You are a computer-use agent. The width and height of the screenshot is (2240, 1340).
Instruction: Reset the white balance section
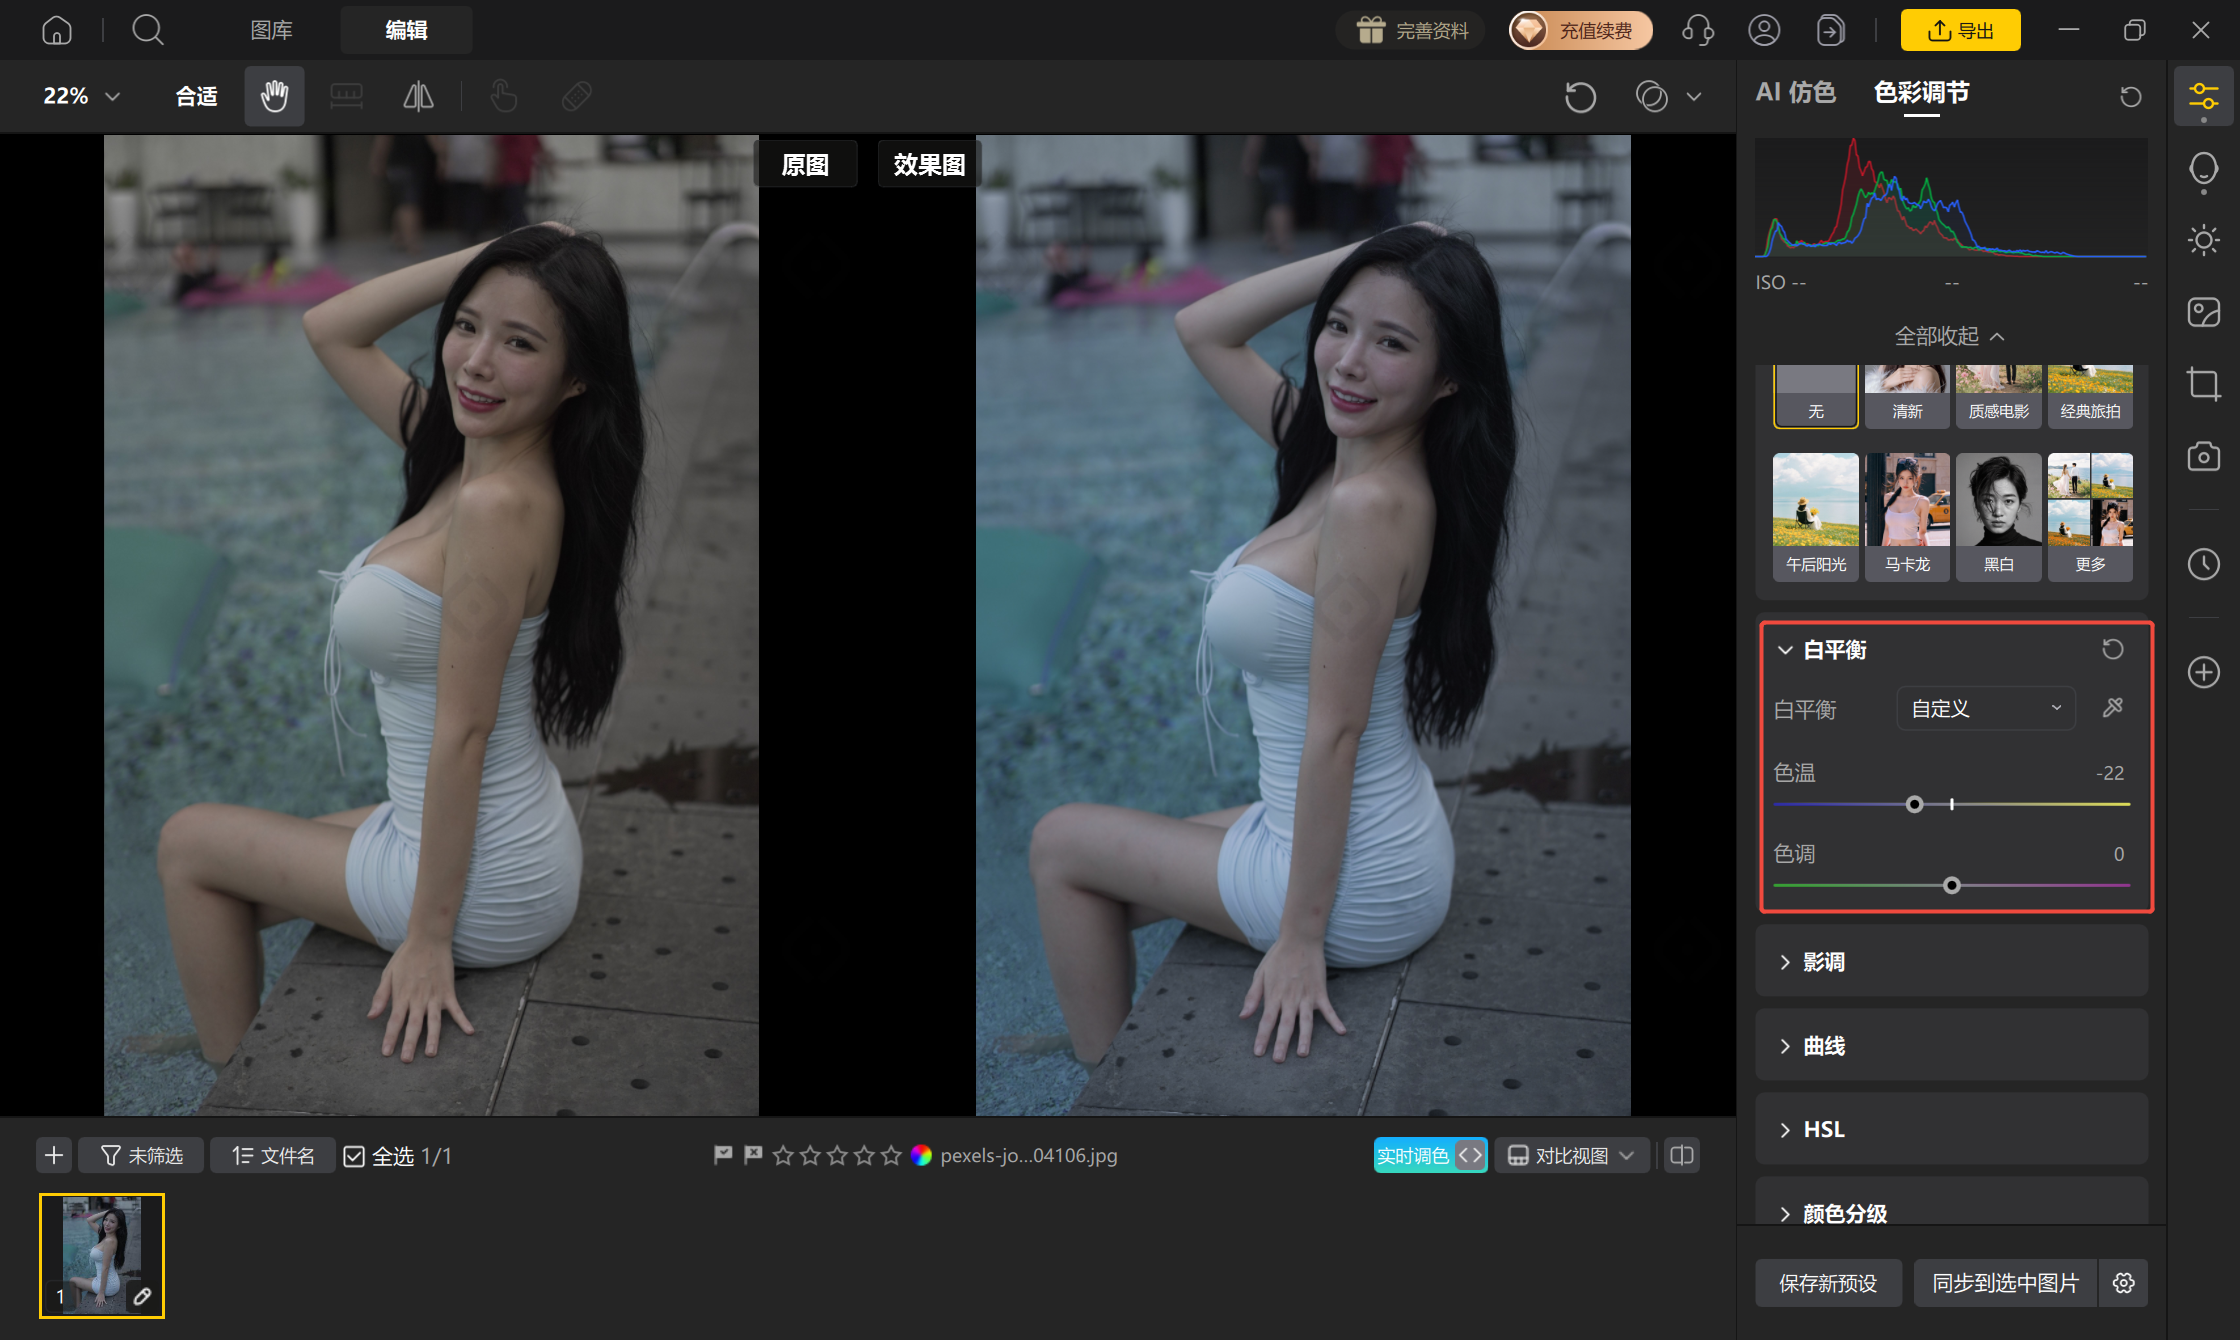[2113, 649]
